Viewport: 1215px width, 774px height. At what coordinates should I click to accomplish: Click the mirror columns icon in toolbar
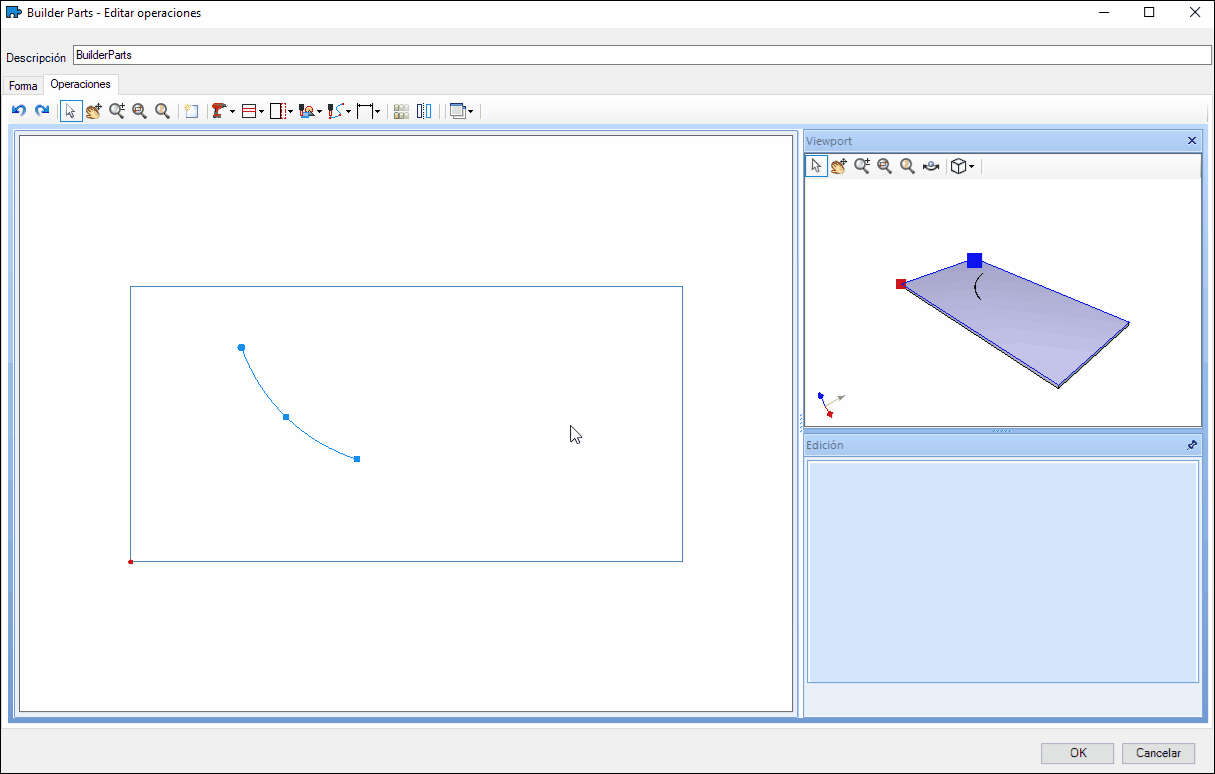tap(424, 111)
